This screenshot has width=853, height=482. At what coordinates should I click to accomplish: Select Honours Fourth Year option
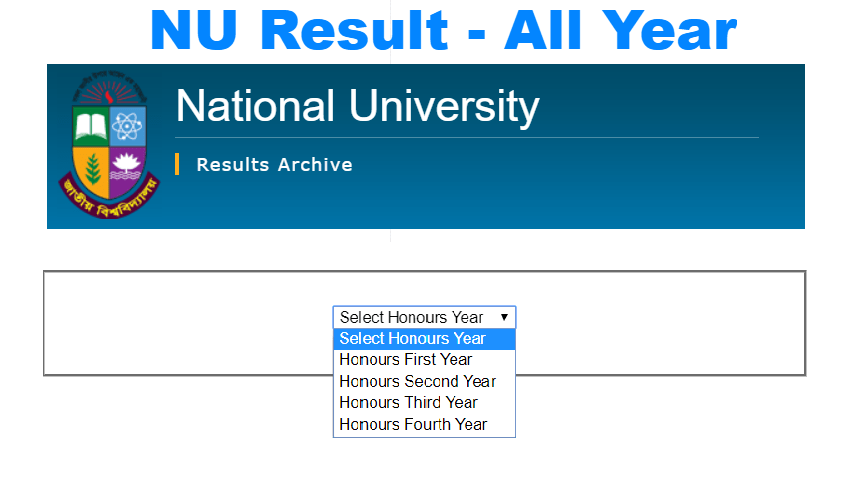tap(413, 424)
